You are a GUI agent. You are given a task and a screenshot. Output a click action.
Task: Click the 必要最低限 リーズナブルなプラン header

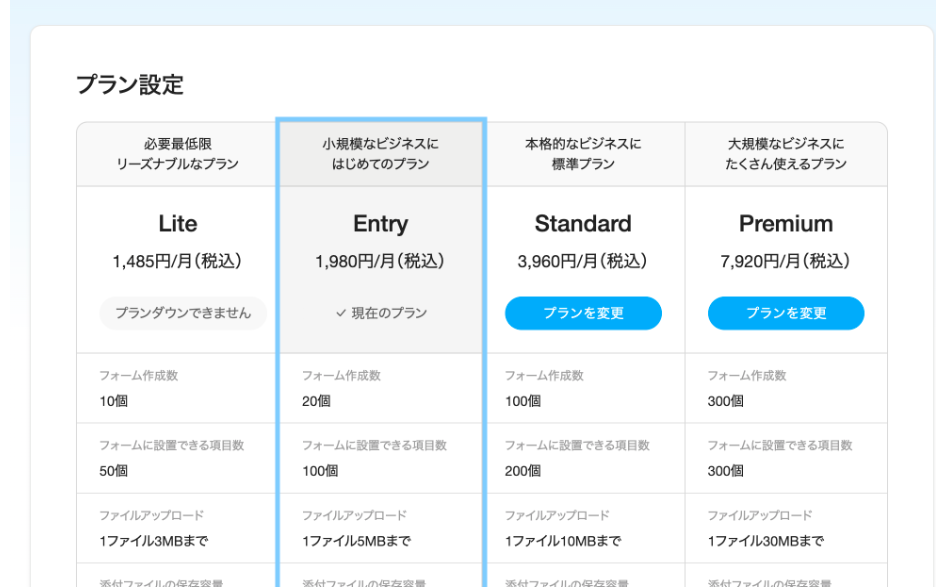pyautogui.click(x=177, y=153)
